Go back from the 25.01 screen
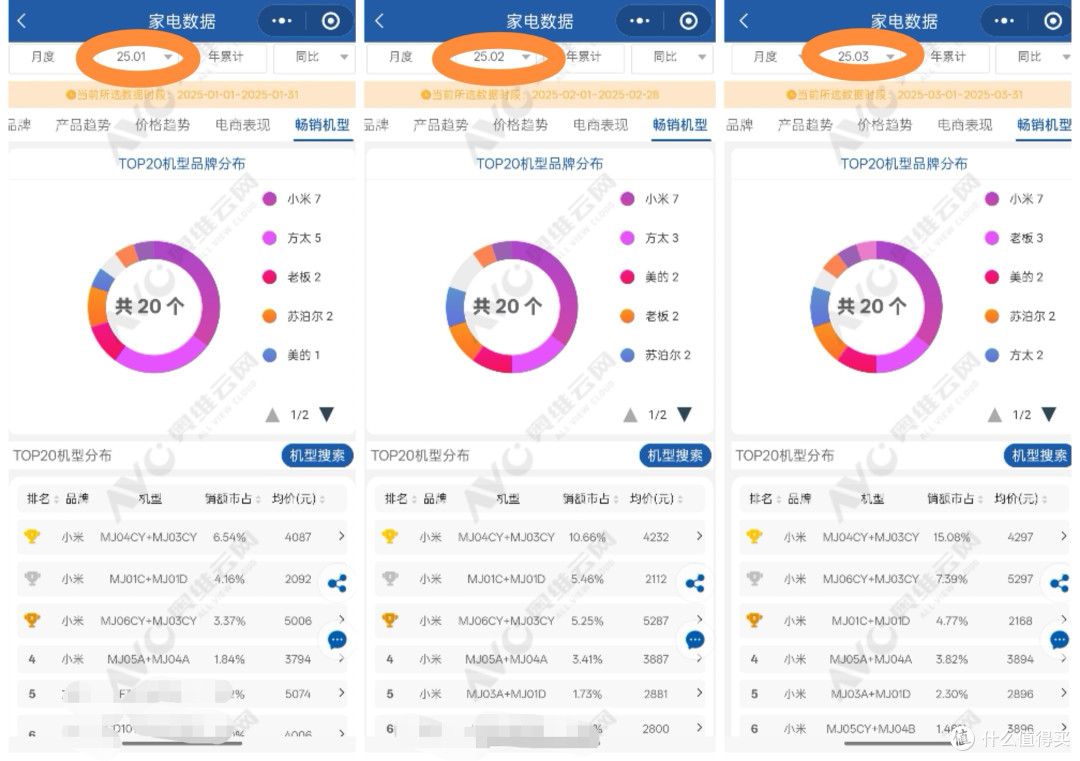Image resolution: width=1080 pixels, height=761 pixels. [21, 21]
